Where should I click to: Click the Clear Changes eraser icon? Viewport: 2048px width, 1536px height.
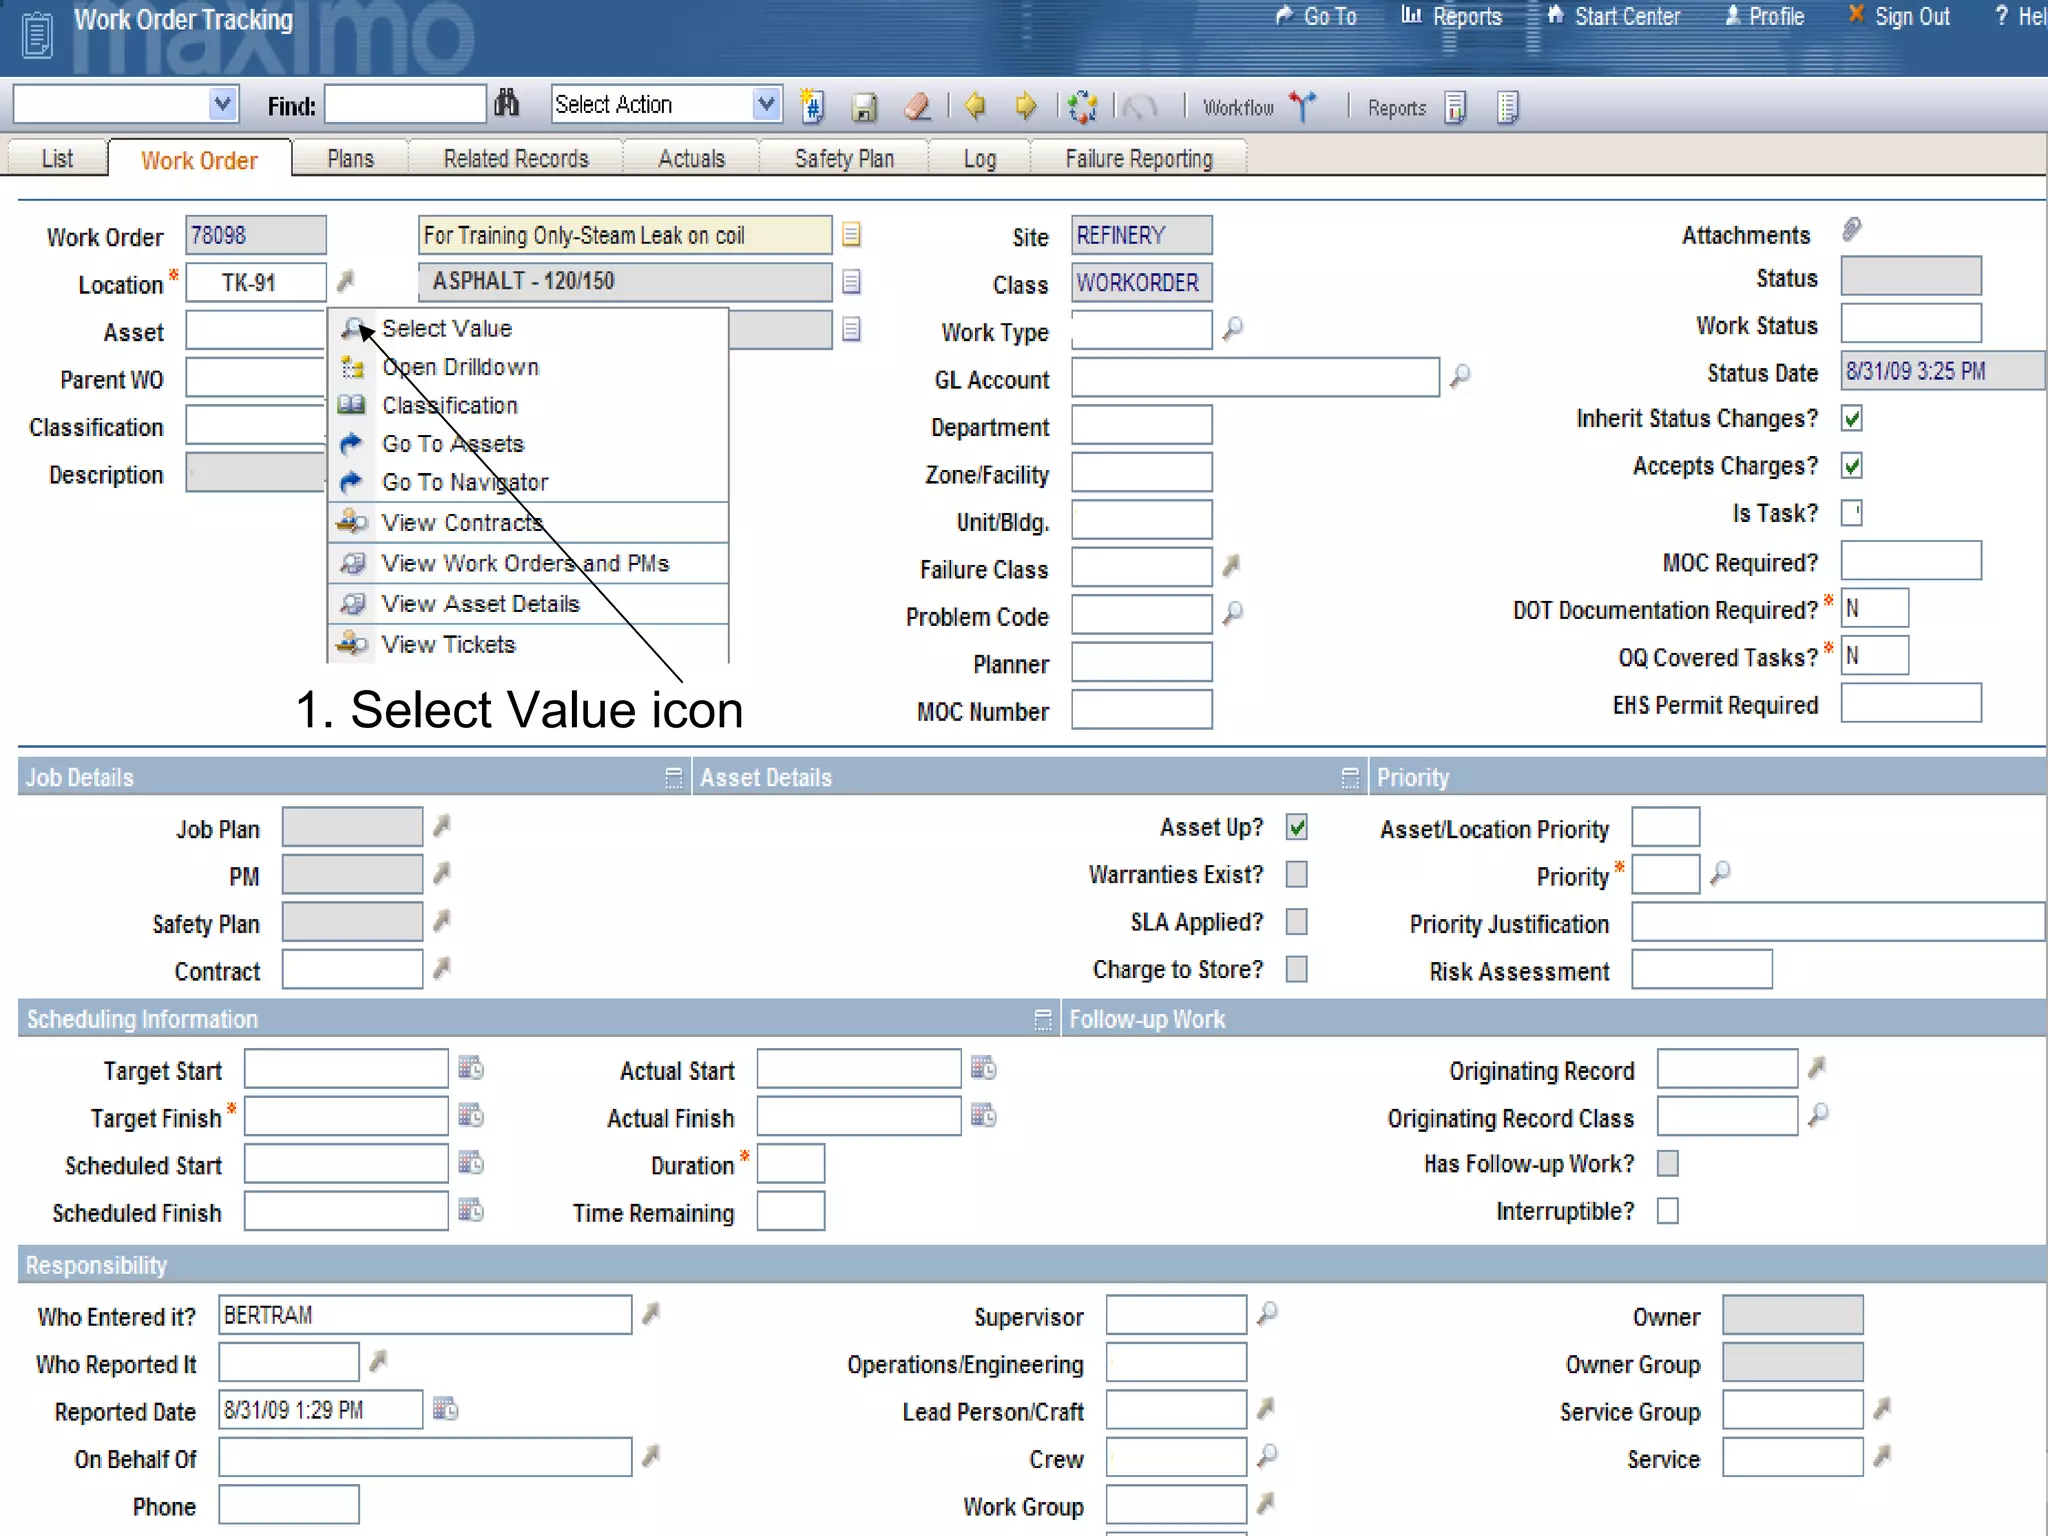[x=917, y=106]
